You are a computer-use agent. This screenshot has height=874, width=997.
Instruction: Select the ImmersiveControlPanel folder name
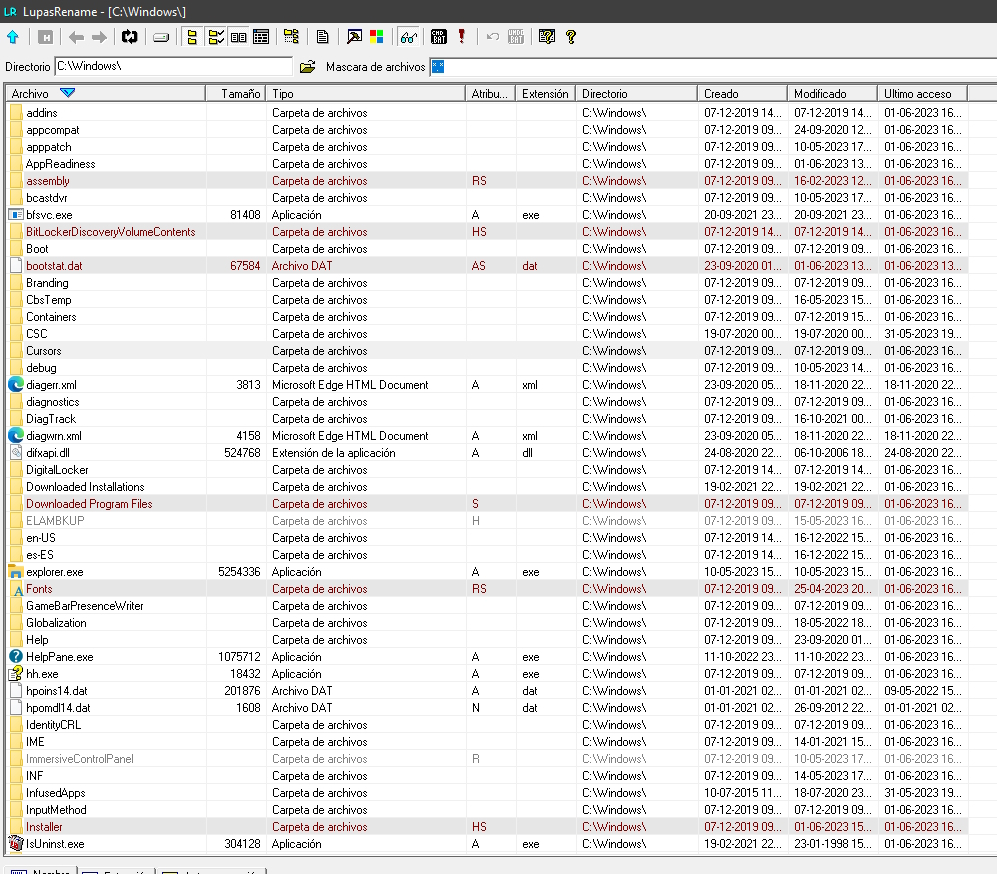click(79, 759)
